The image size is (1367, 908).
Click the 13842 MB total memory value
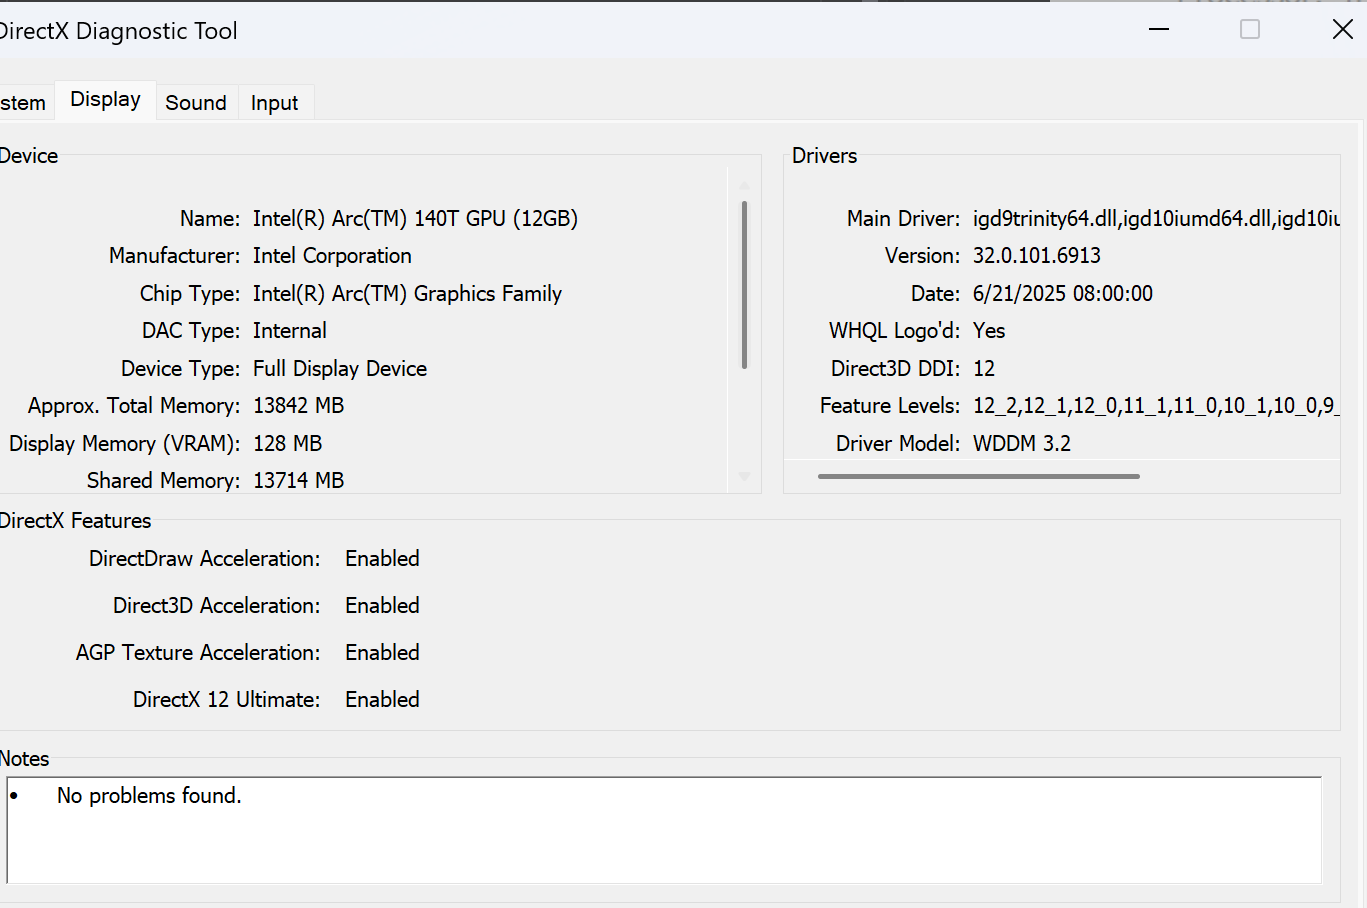[298, 406]
